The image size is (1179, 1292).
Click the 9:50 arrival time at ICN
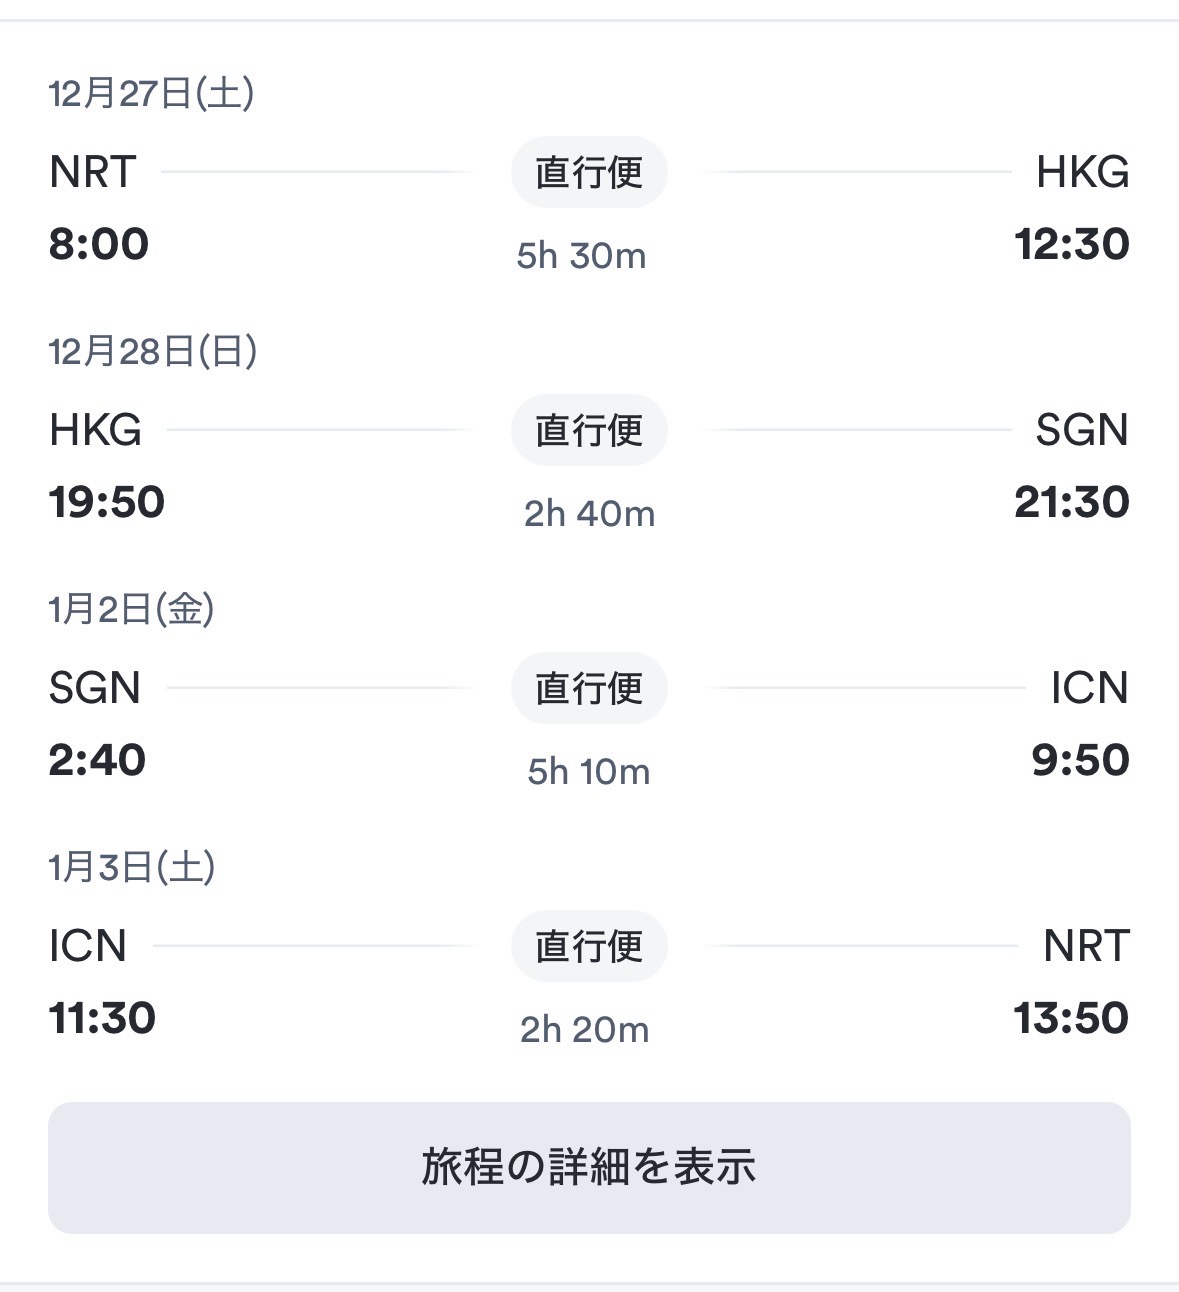point(1080,760)
